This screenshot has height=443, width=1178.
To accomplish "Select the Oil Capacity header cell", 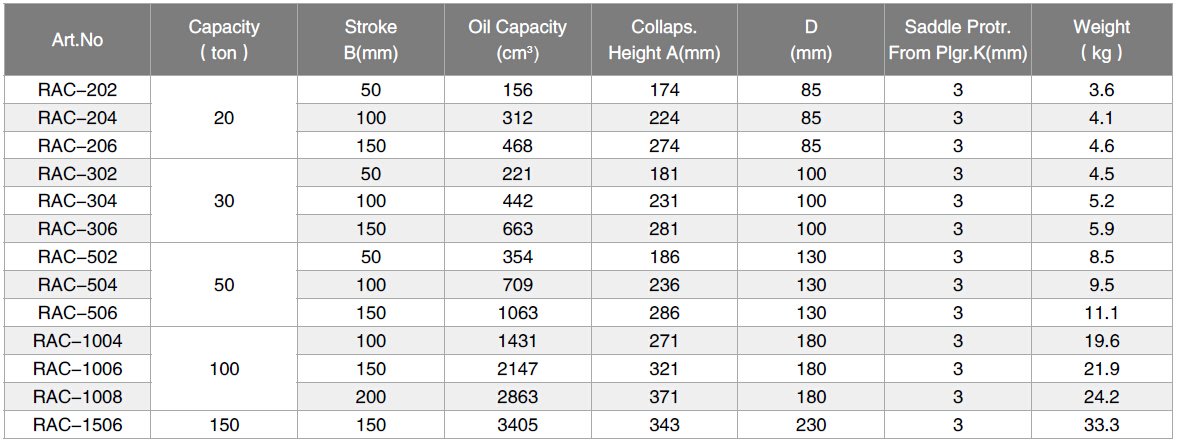I will pyautogui.click(x=517, y=40).
